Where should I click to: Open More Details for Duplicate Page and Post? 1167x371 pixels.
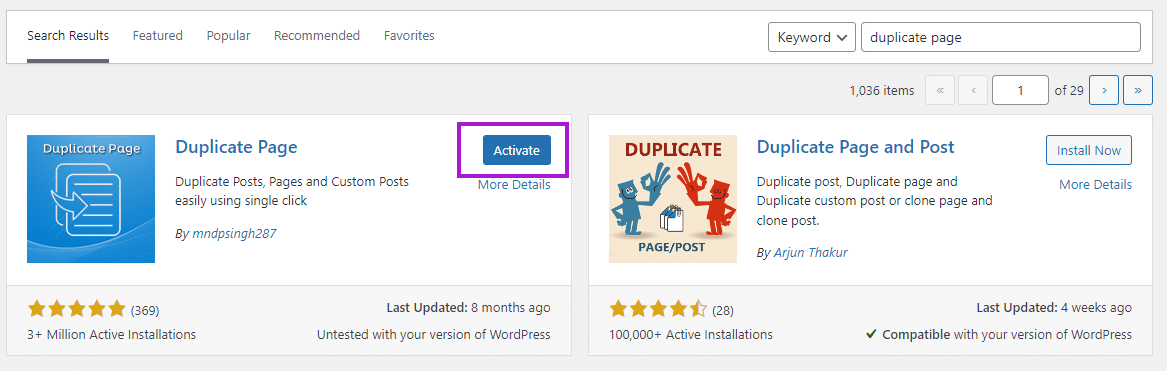[x=1096, y=185]
